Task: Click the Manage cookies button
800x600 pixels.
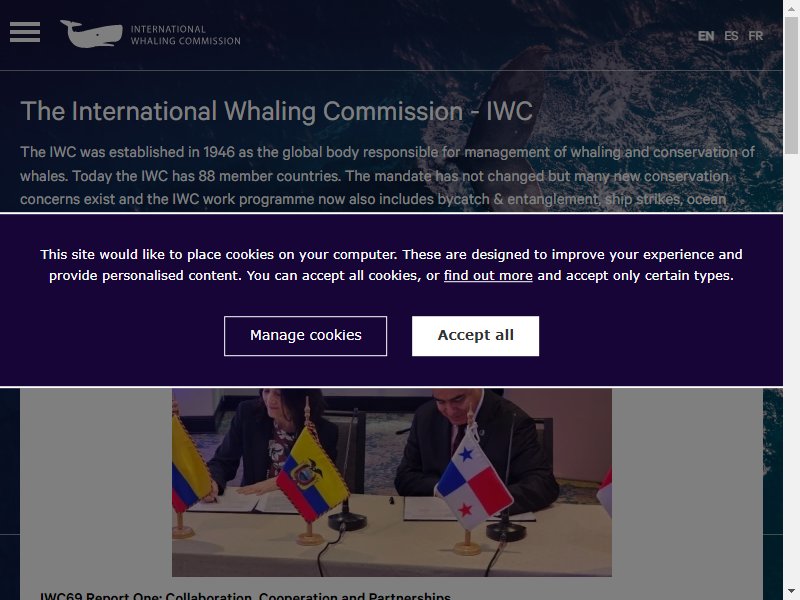Action: pyautogui.click(x=306, y=336)
